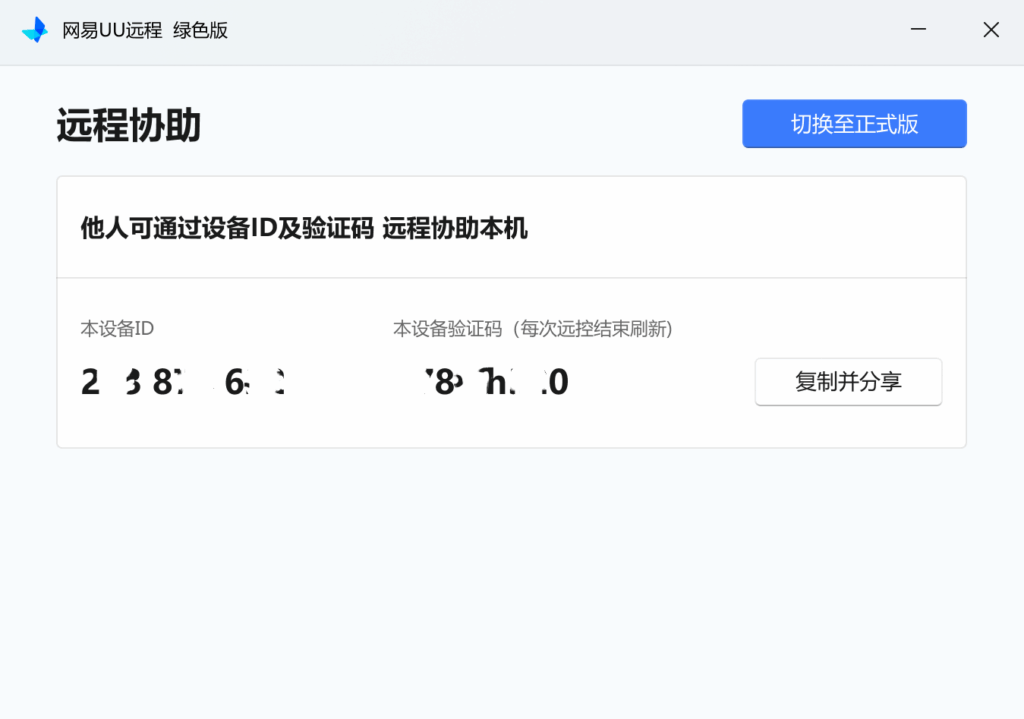Click the 网易UU远程 绿色版 window title
The image size is (1024, 719).
145,30
